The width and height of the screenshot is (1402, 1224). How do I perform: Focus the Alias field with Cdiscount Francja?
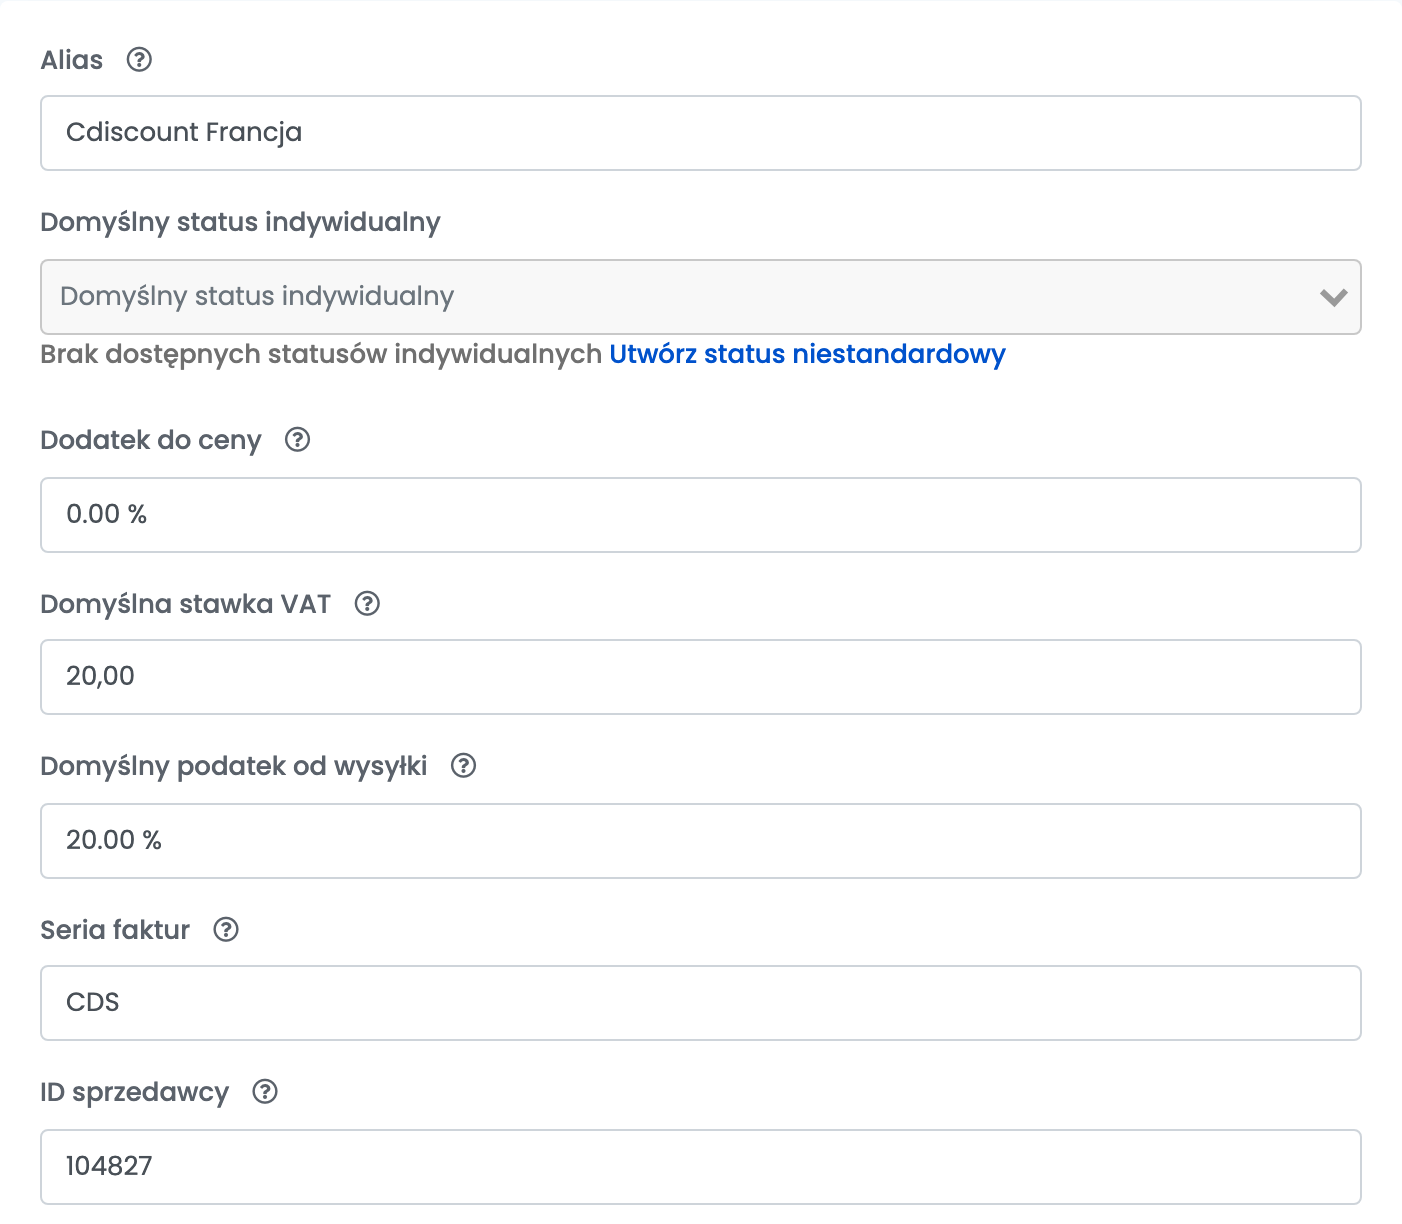coord(701,133)
